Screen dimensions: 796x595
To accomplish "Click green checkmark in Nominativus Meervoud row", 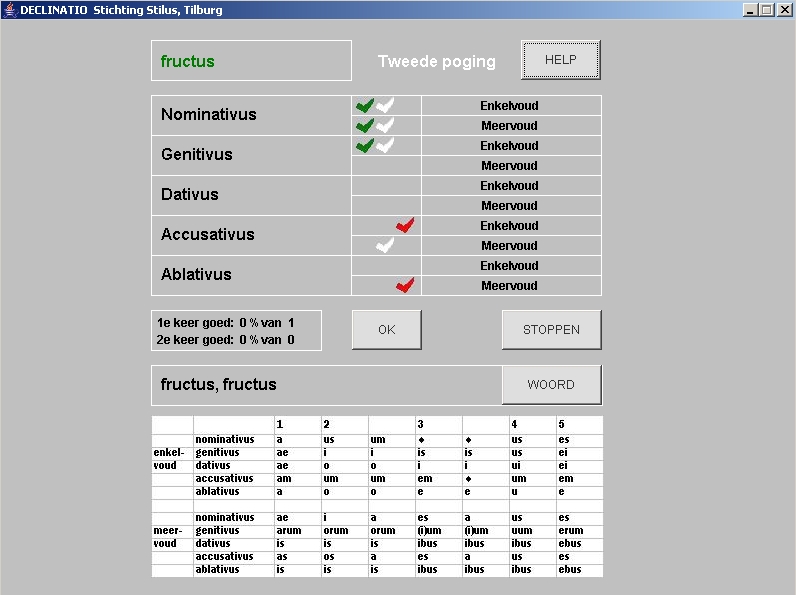I will [x=365, y=125].
